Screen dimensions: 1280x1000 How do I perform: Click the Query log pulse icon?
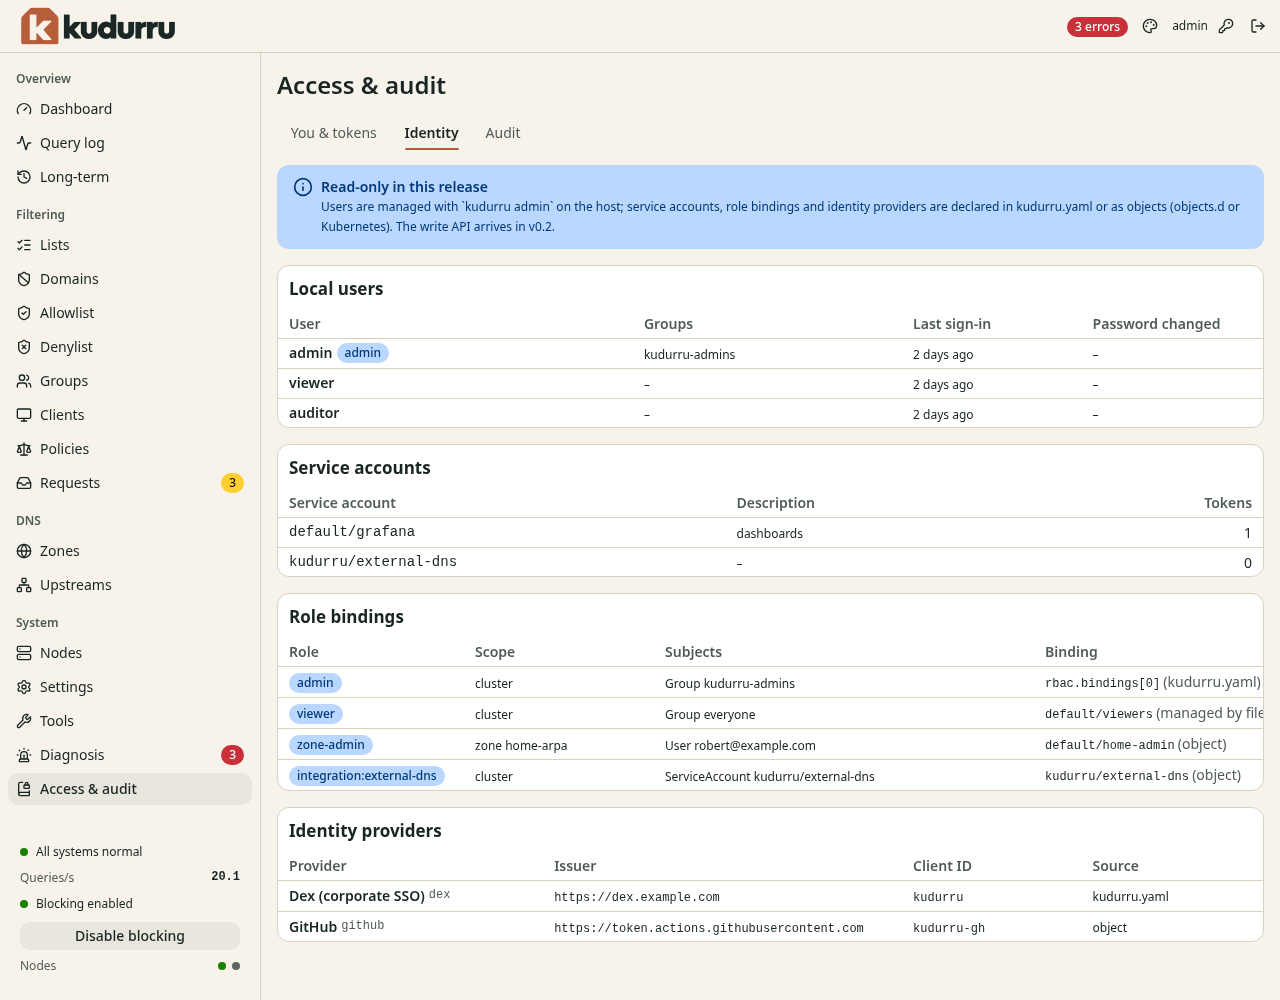tap(24, 143)
